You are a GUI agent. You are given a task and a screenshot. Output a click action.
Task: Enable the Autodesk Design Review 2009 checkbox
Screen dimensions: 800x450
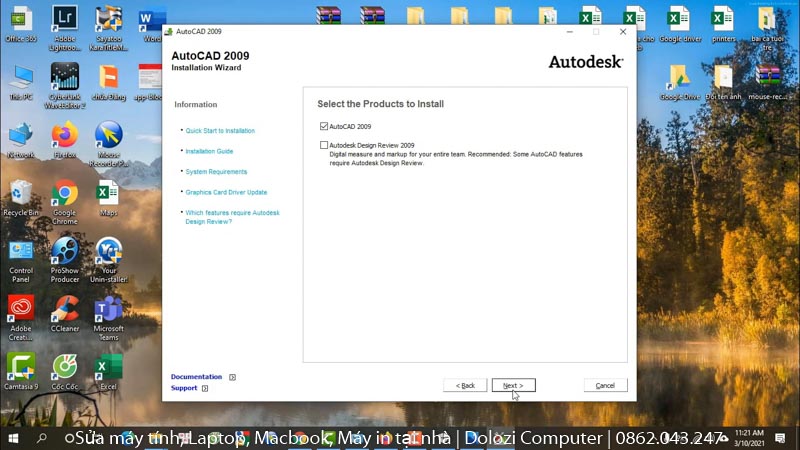pos(323,145)
